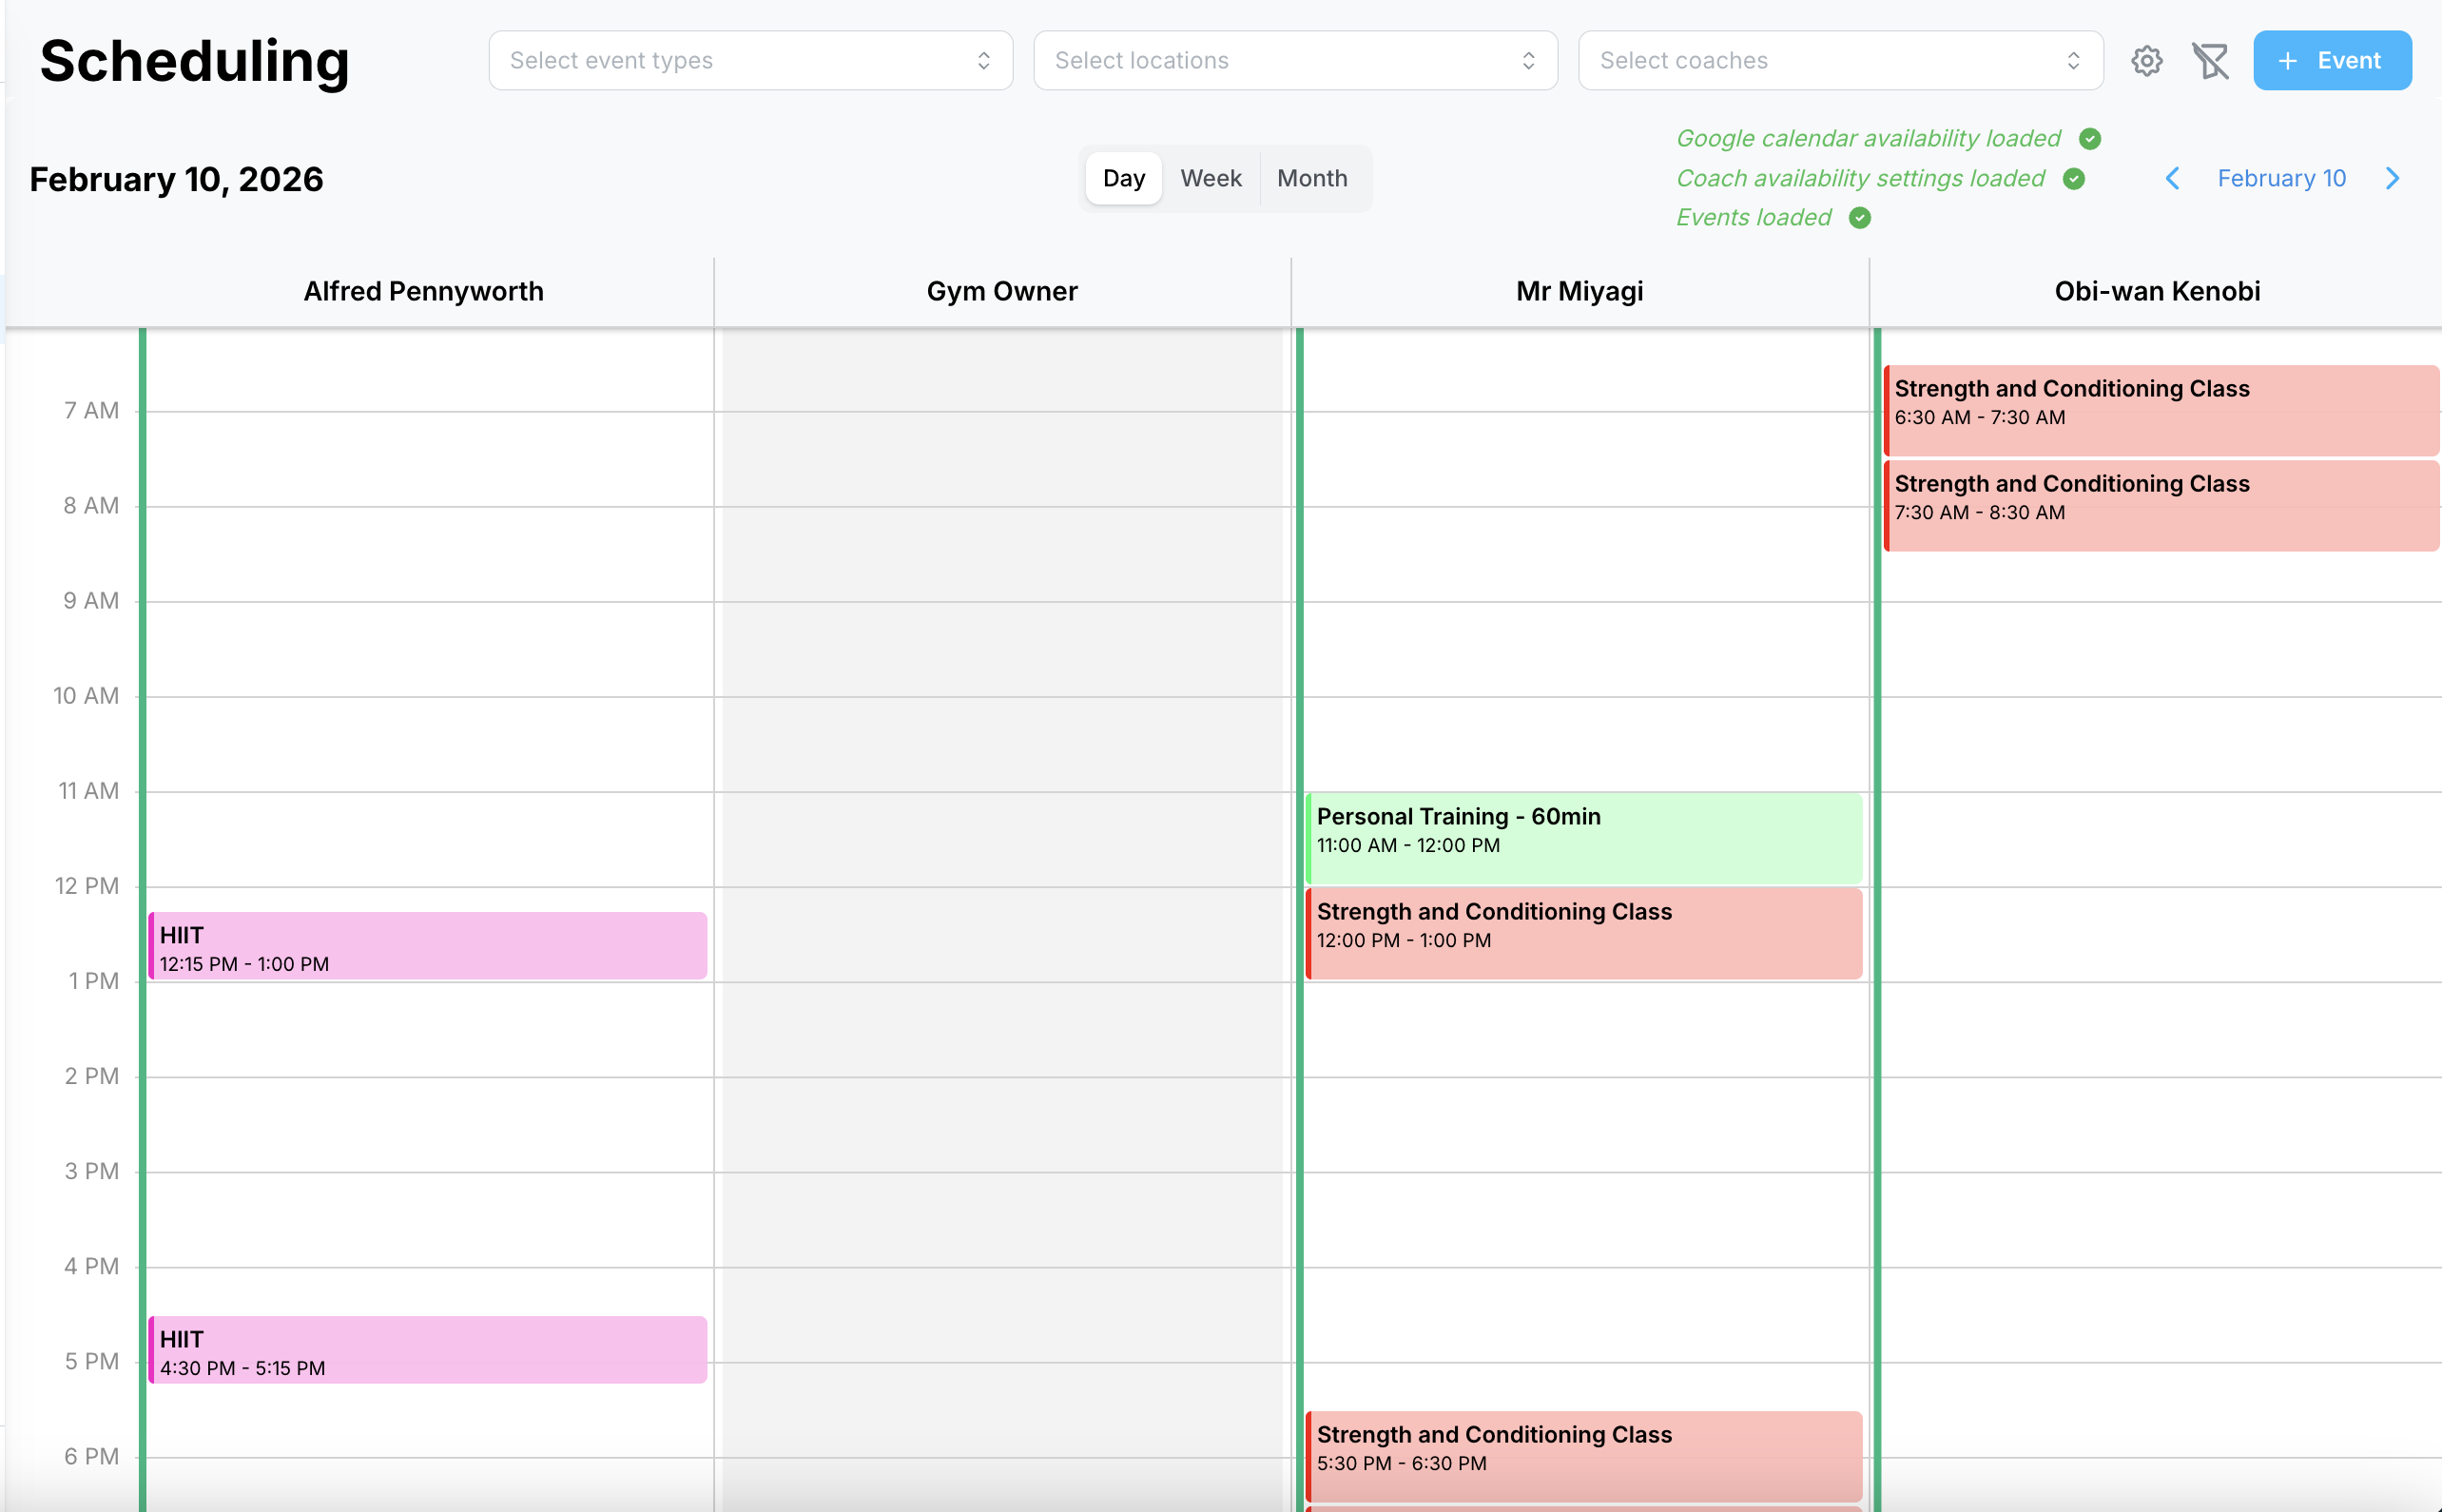Open the Select event types dropdown
2442x1512 pixels.
750,61
